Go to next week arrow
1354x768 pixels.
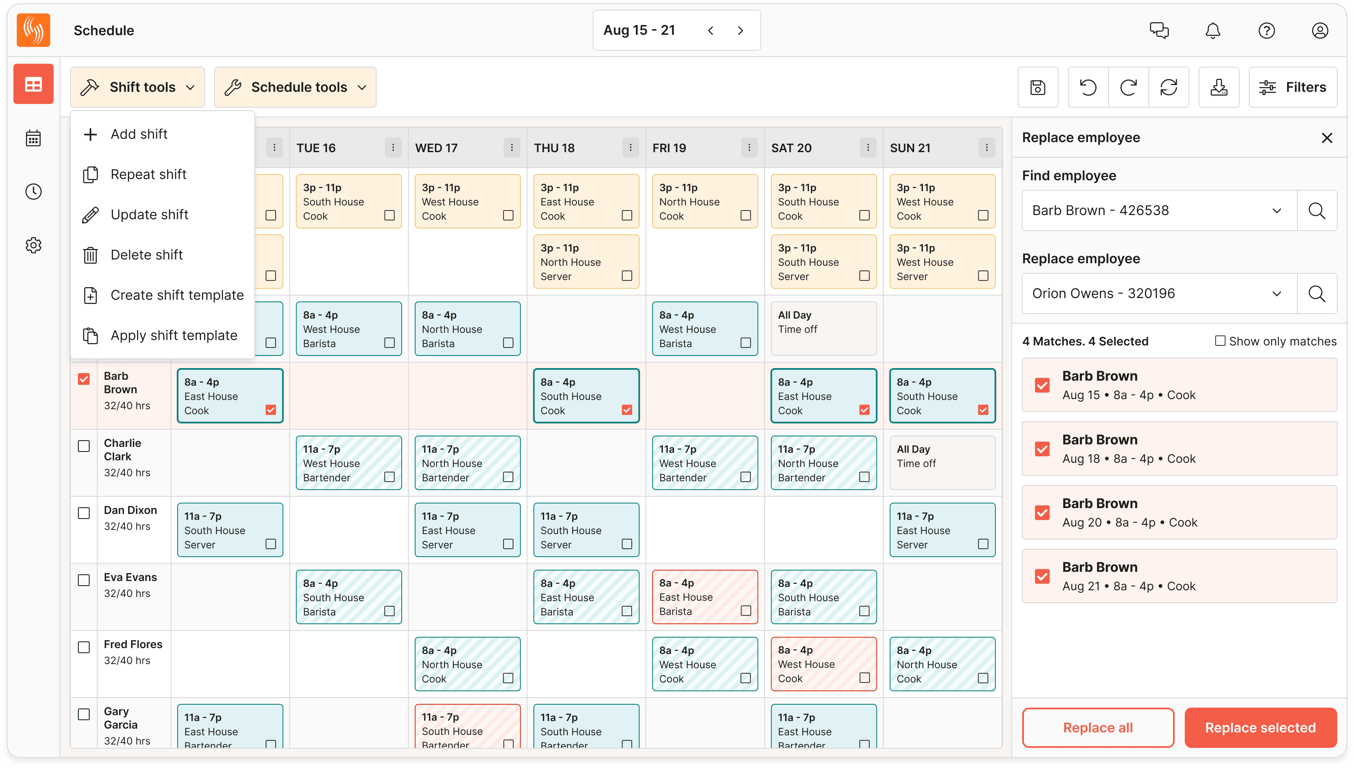741,30
